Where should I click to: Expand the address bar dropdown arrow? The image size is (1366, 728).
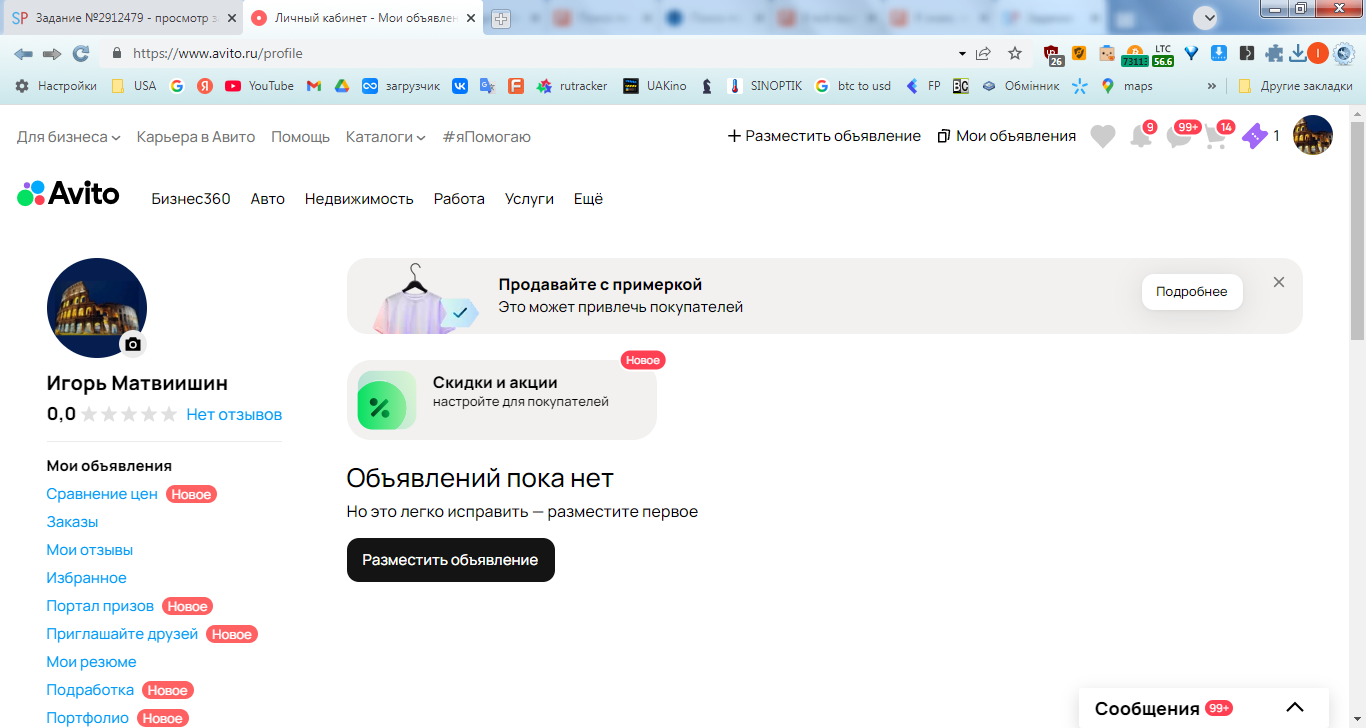(x=962, y=53)
